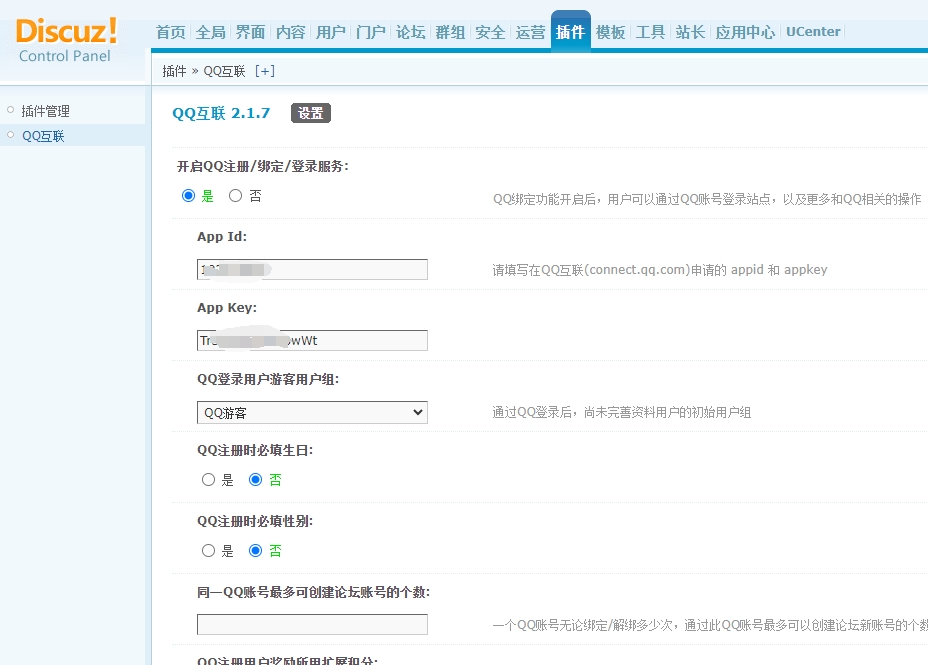Click the QQ注册时必填性别 label
928x665 pixels.
pos(255,521)
